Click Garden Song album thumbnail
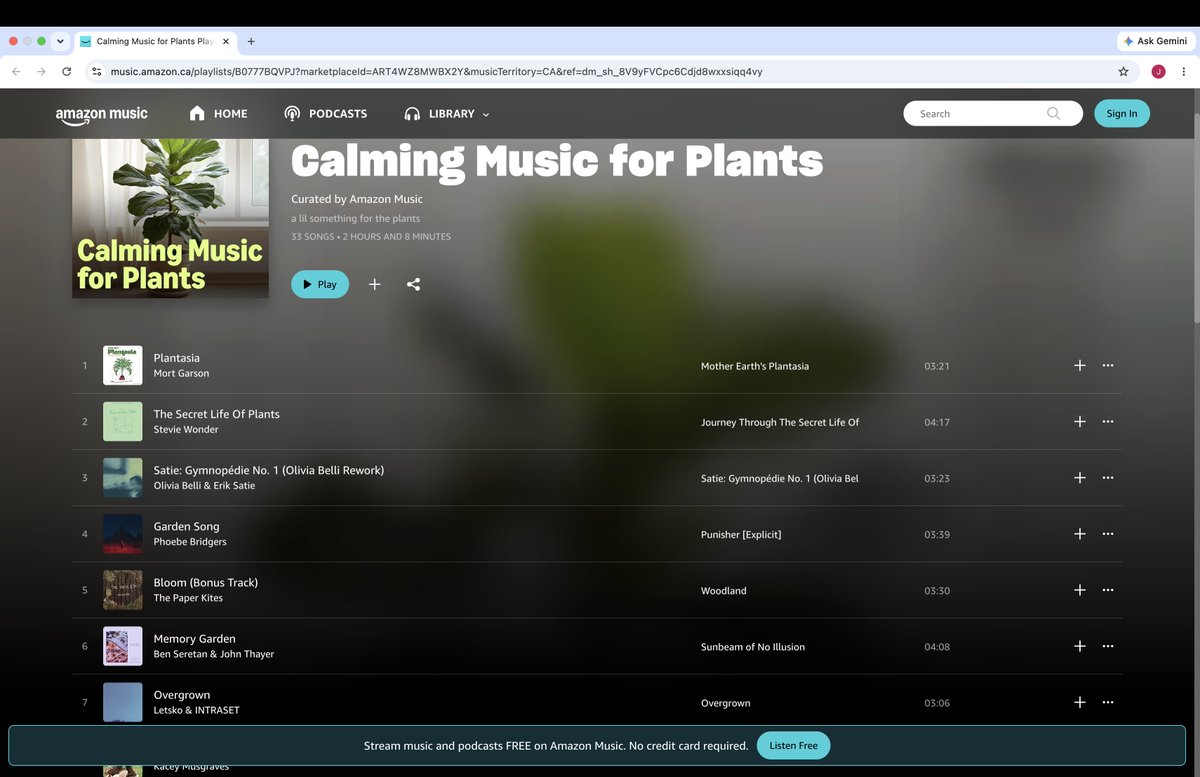 123,534
